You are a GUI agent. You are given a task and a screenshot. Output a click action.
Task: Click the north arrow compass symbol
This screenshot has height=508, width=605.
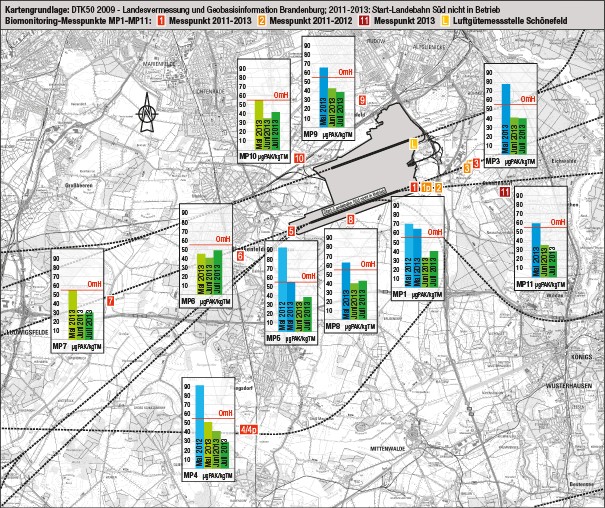[x=147, y=110]
